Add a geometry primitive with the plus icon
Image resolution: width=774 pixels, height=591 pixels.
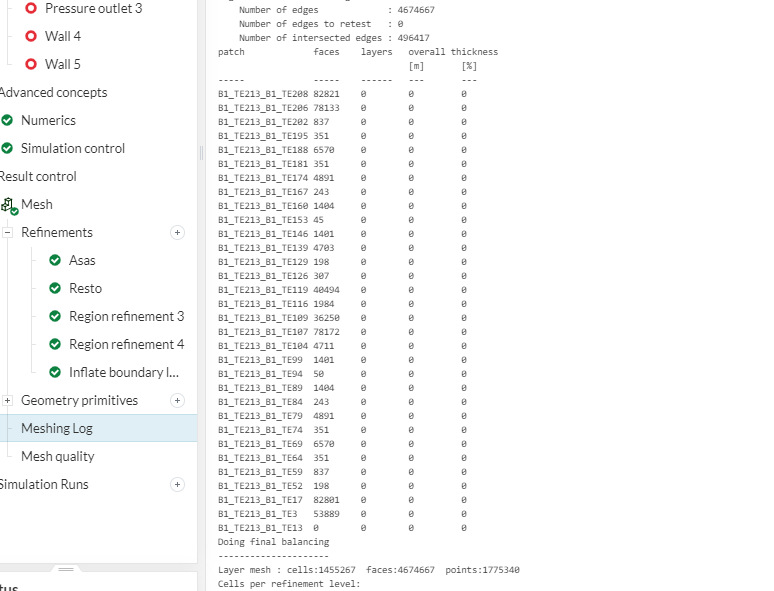(x=178, y=400)
